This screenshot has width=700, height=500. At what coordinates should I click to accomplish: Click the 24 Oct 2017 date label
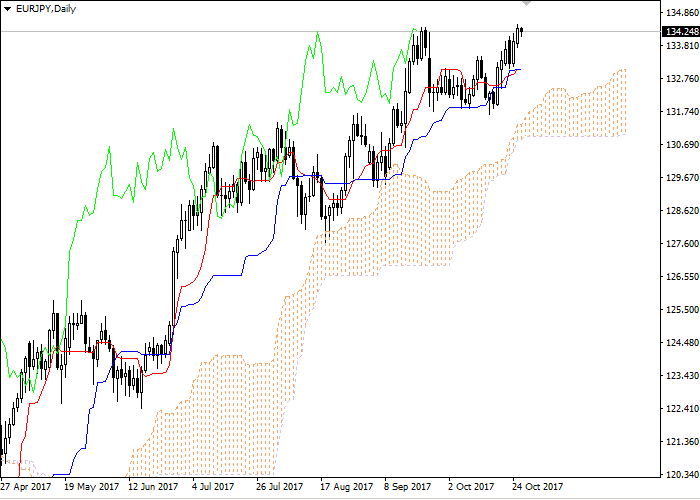[538, 487]
